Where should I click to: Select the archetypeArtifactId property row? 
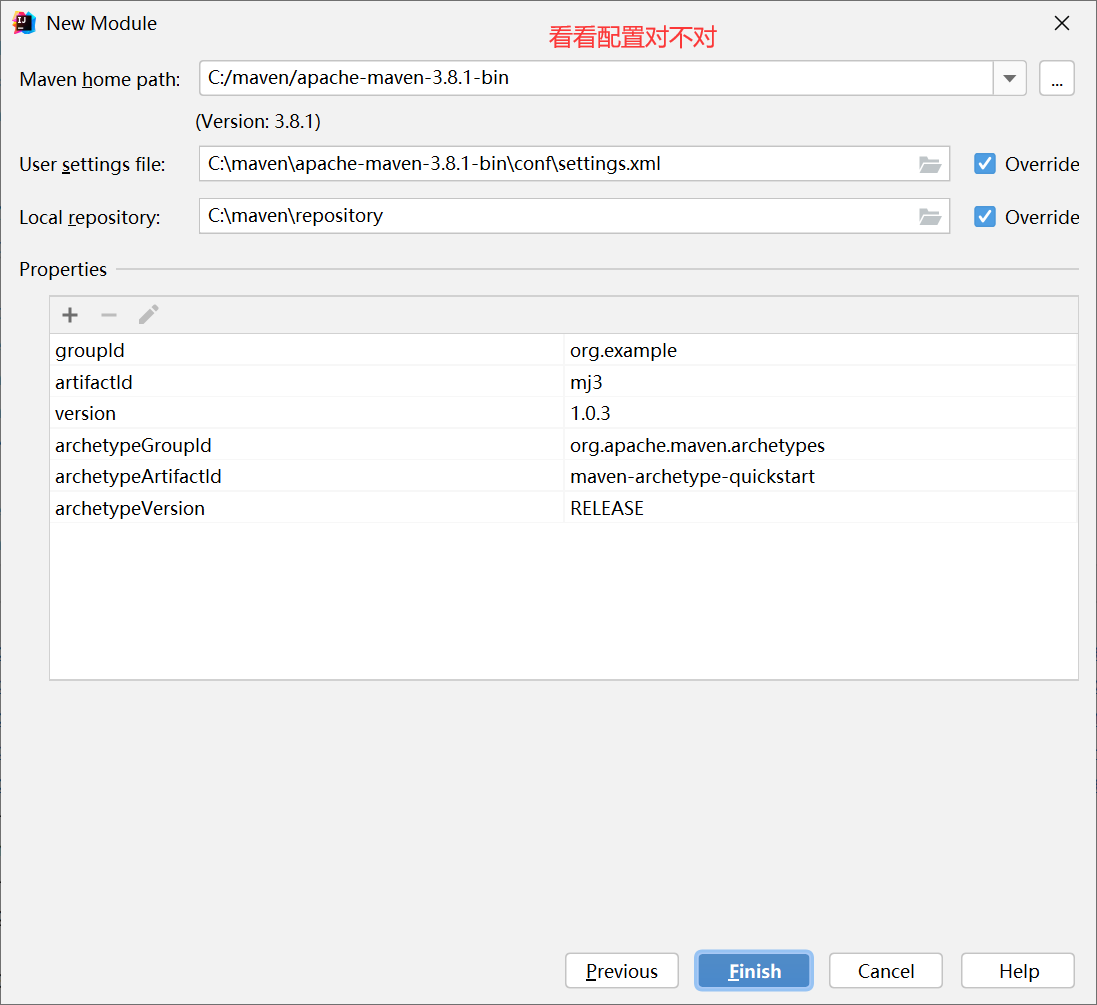coord(563,476)
